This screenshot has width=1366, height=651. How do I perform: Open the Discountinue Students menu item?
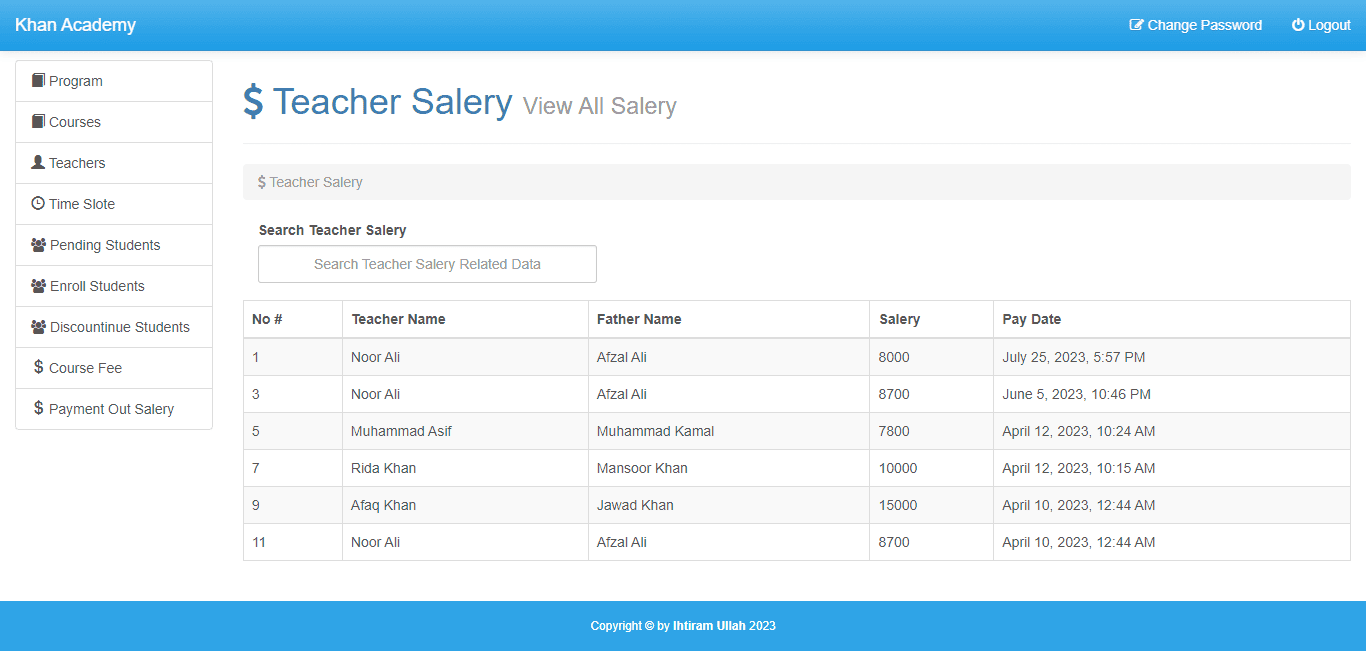click(x=119, y=327)
